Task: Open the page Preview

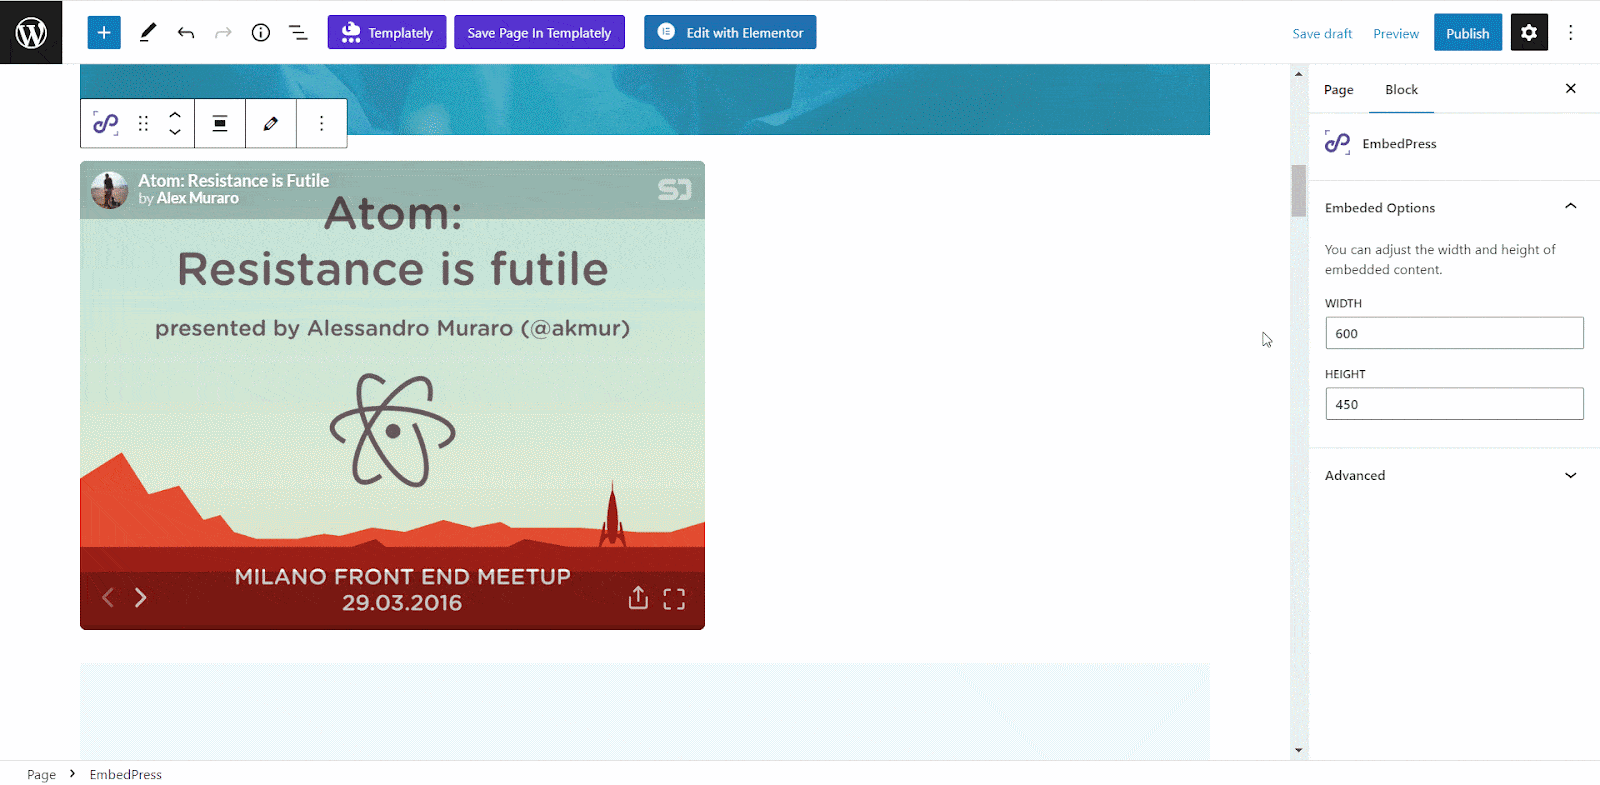Action: 1396,33
